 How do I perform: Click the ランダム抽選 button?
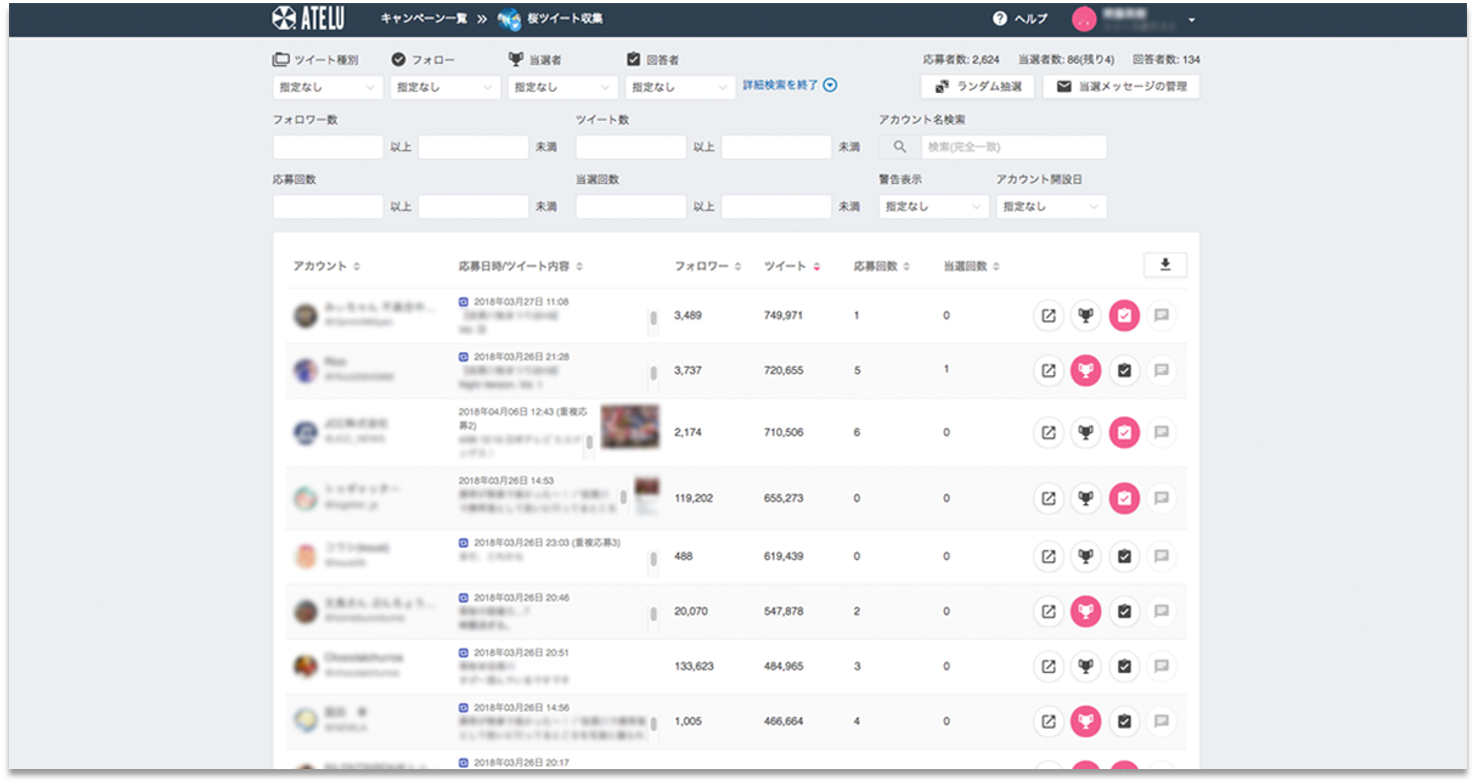click(978, 87)
